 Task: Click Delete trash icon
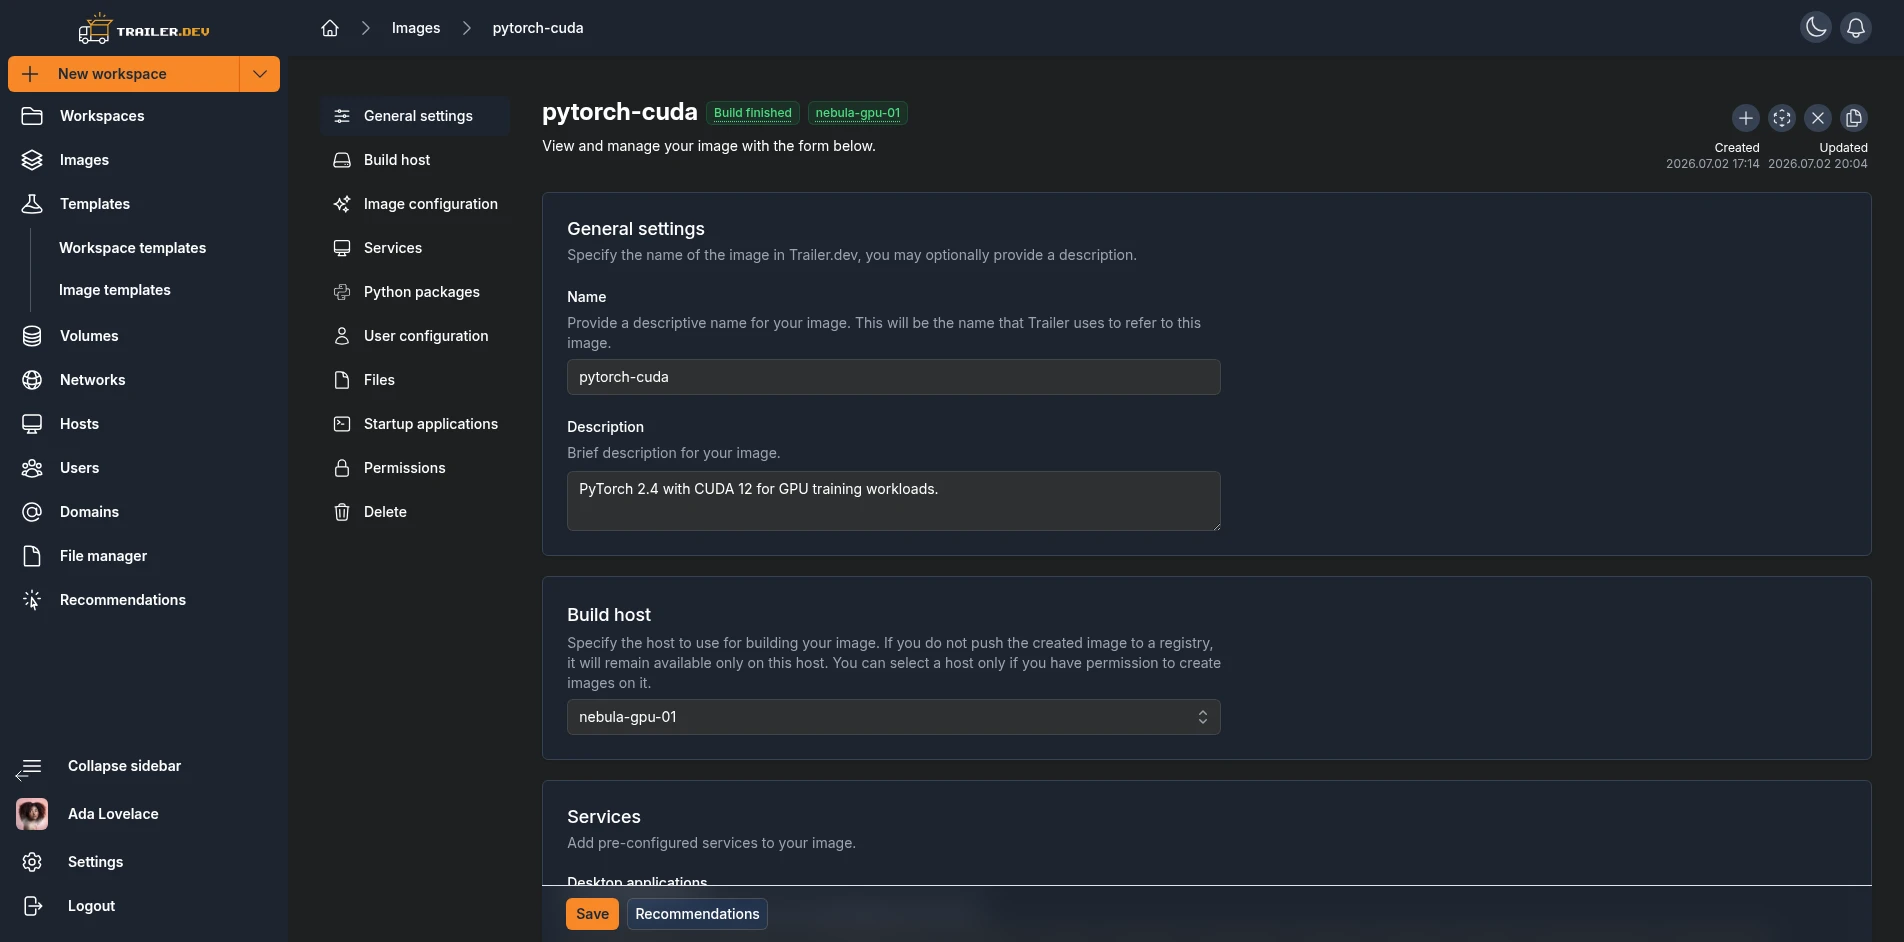click(342, 512)
